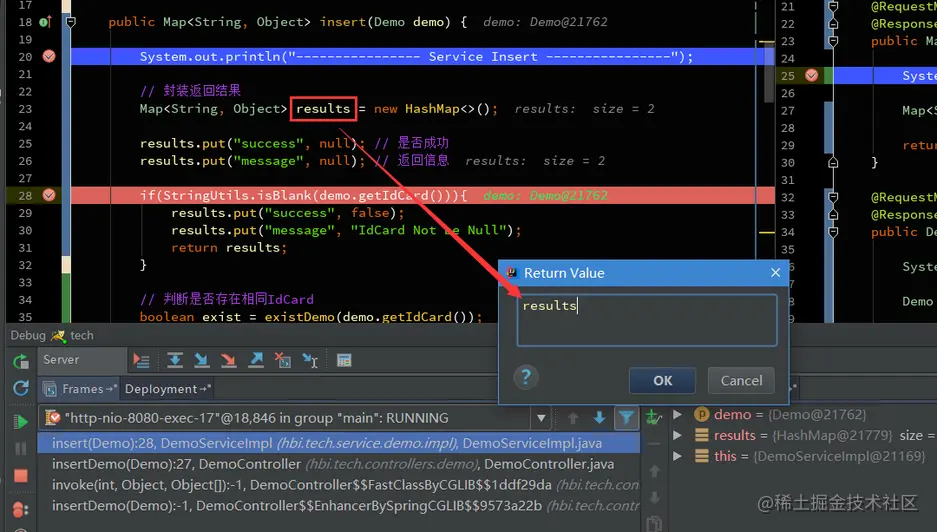Click results.put("success", false) on line 29
The height and width of the screenshot is (532, 937).
pos(284,213)
